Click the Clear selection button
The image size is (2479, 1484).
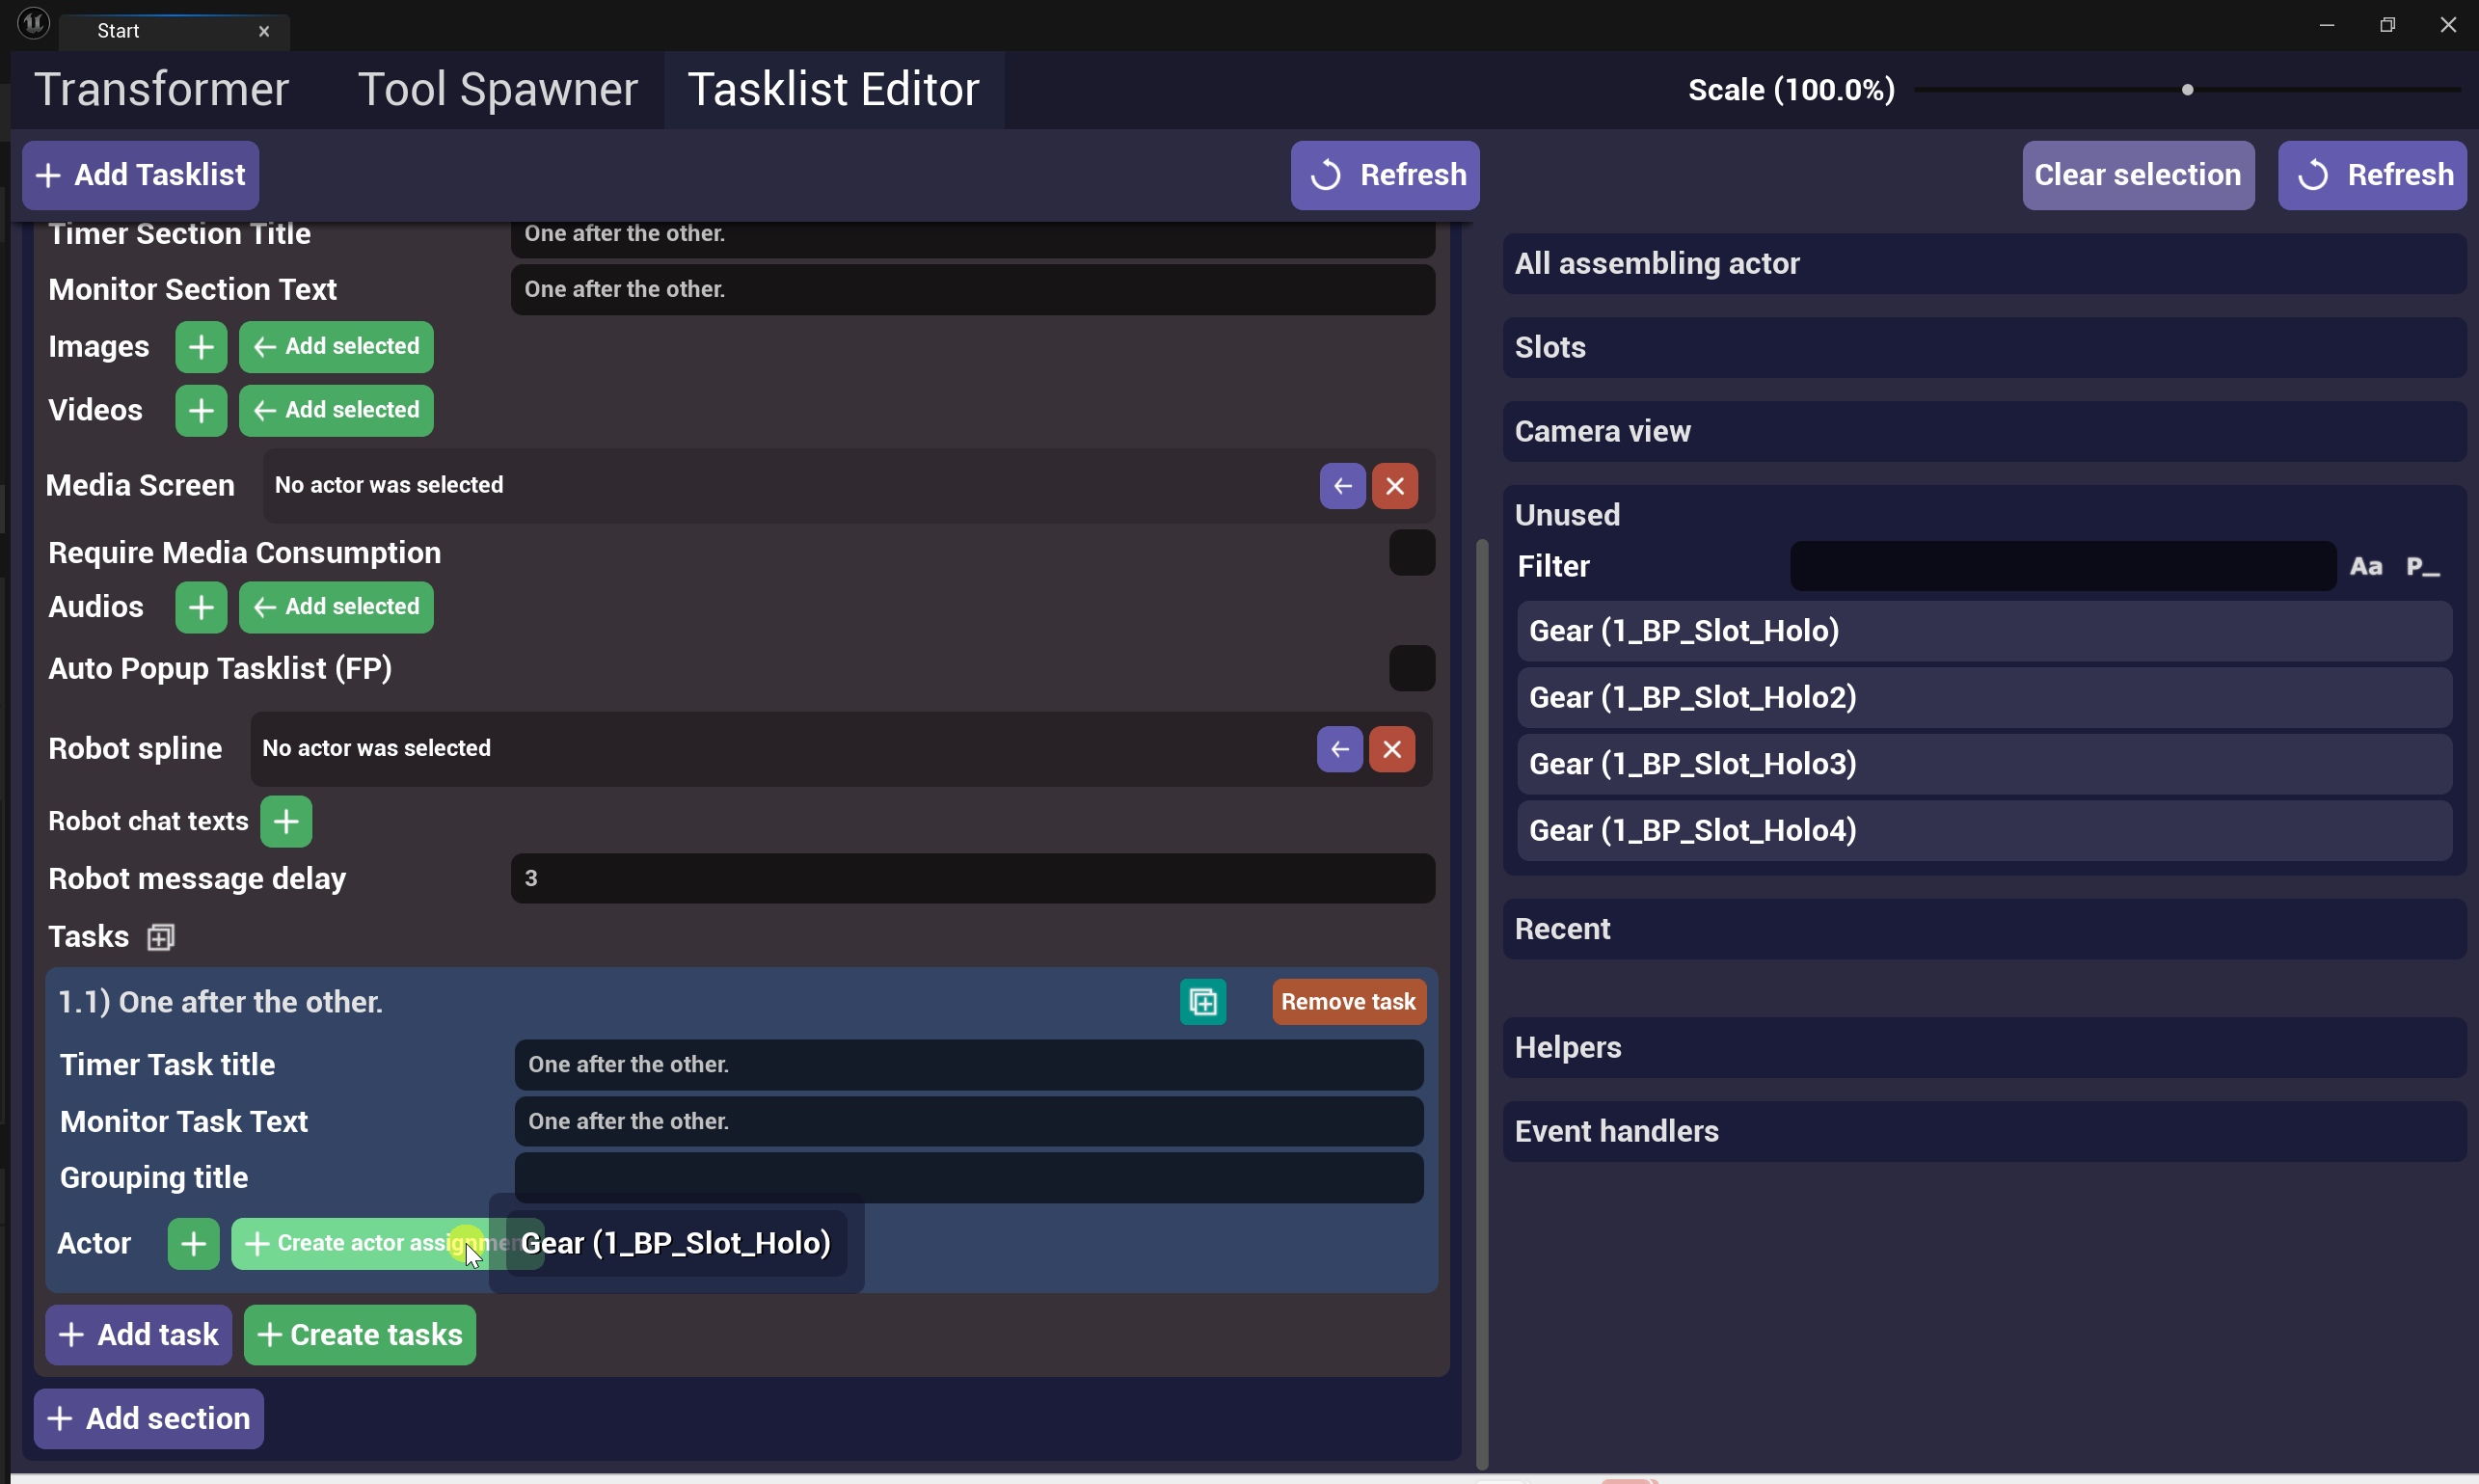click(x=2137, y=175)
